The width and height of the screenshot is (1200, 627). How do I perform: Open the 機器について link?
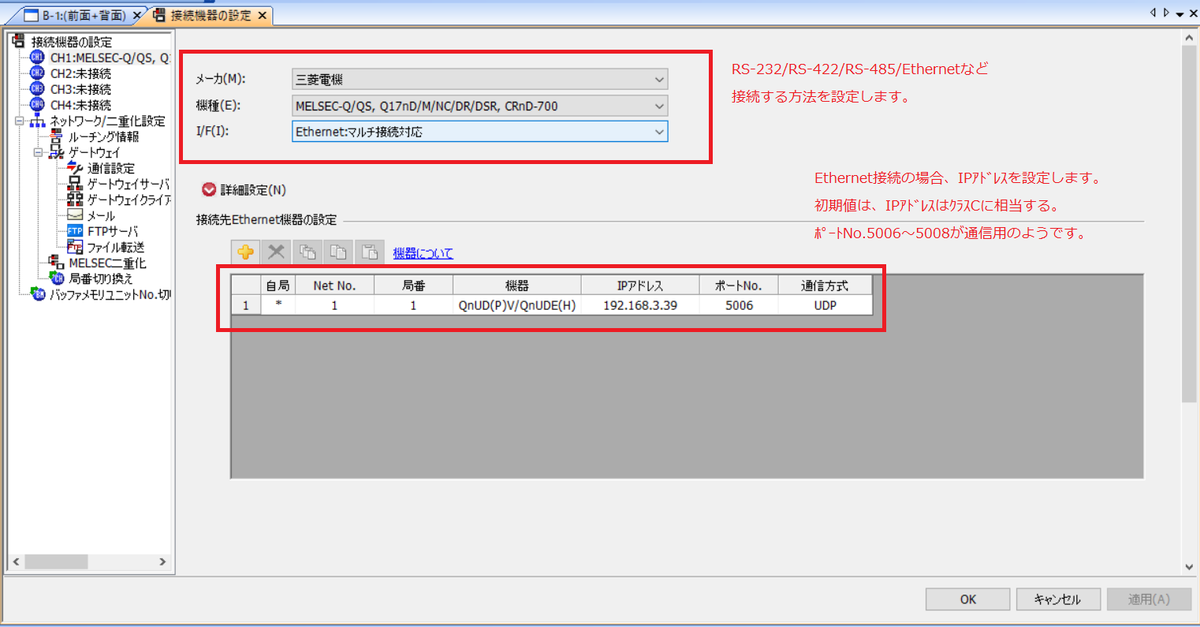(423, 253)
